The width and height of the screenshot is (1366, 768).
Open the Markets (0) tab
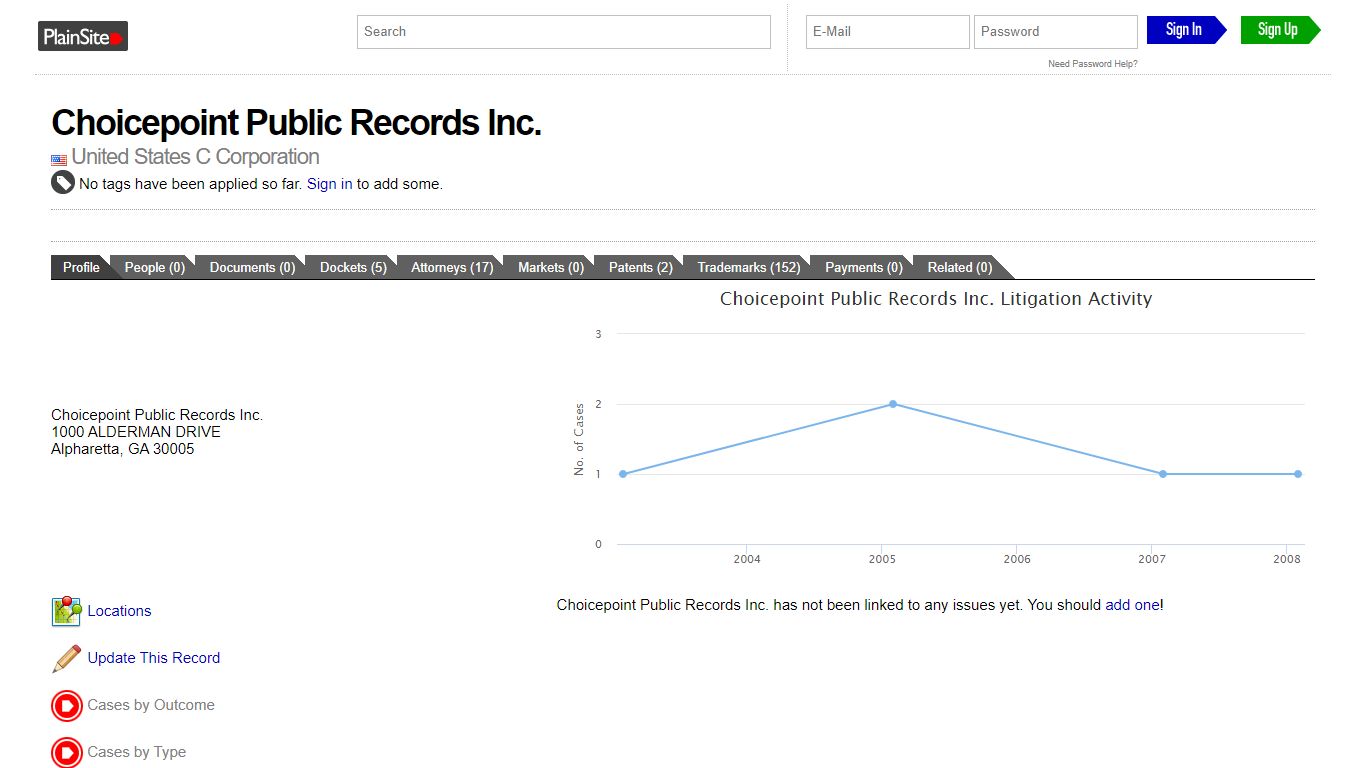click(x=551, y=267)
